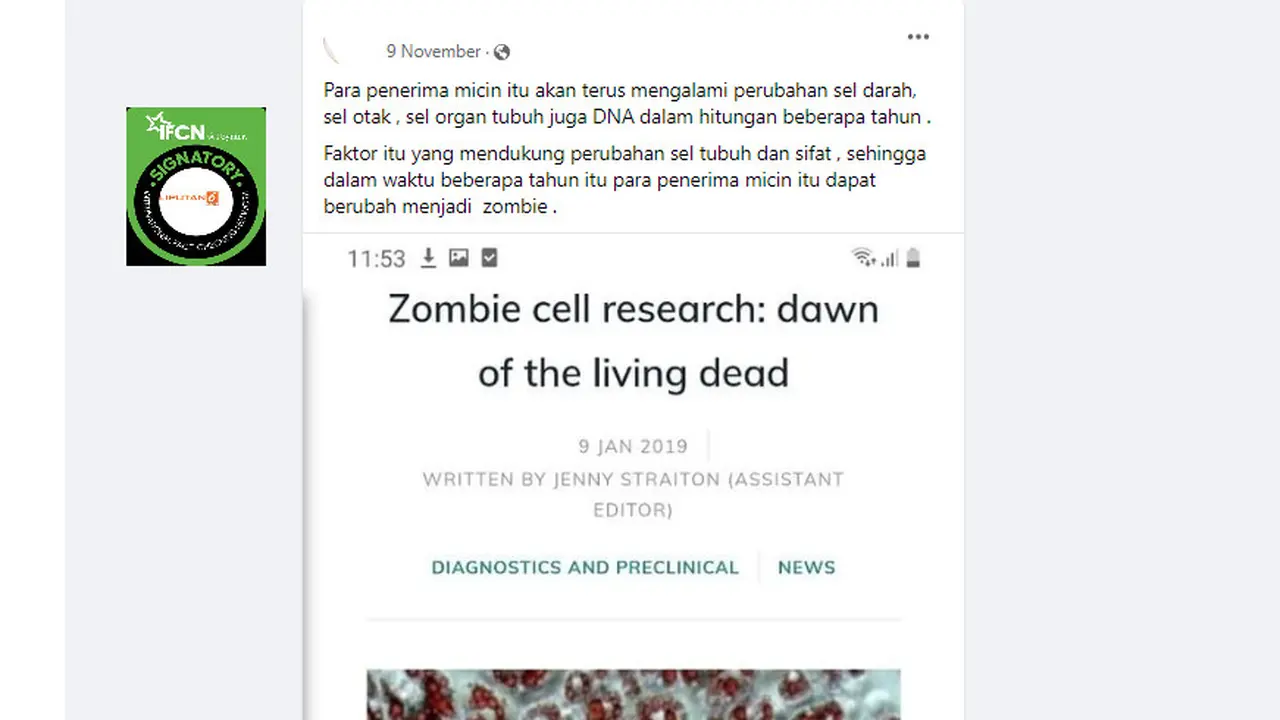Click the poster's profile avatar

[333, 50]
